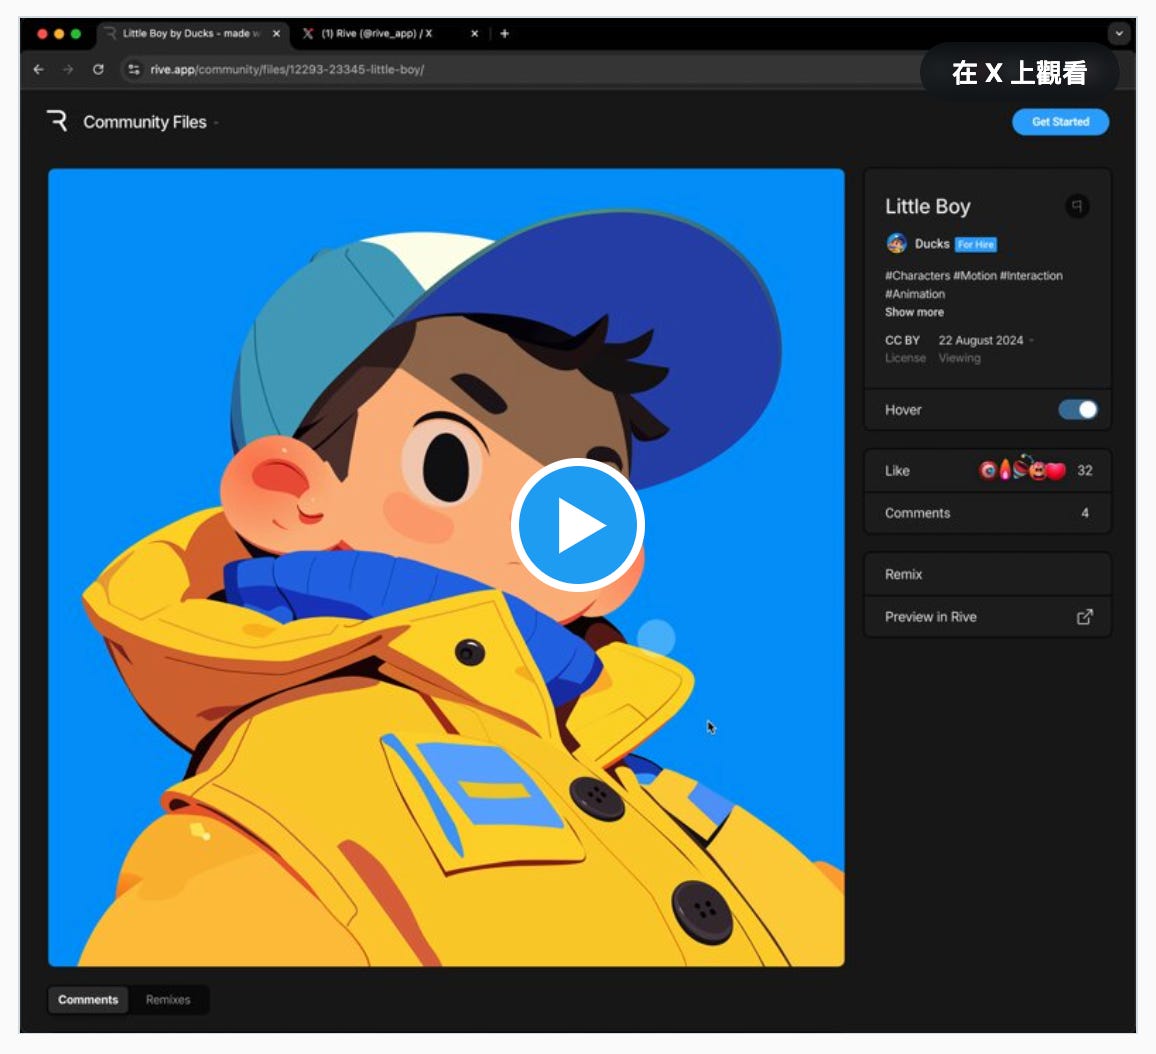The width and height of the screenshot is (1156, 1054).
Task: Open the #Animation hashtag
Action: [x=915, y=294]
